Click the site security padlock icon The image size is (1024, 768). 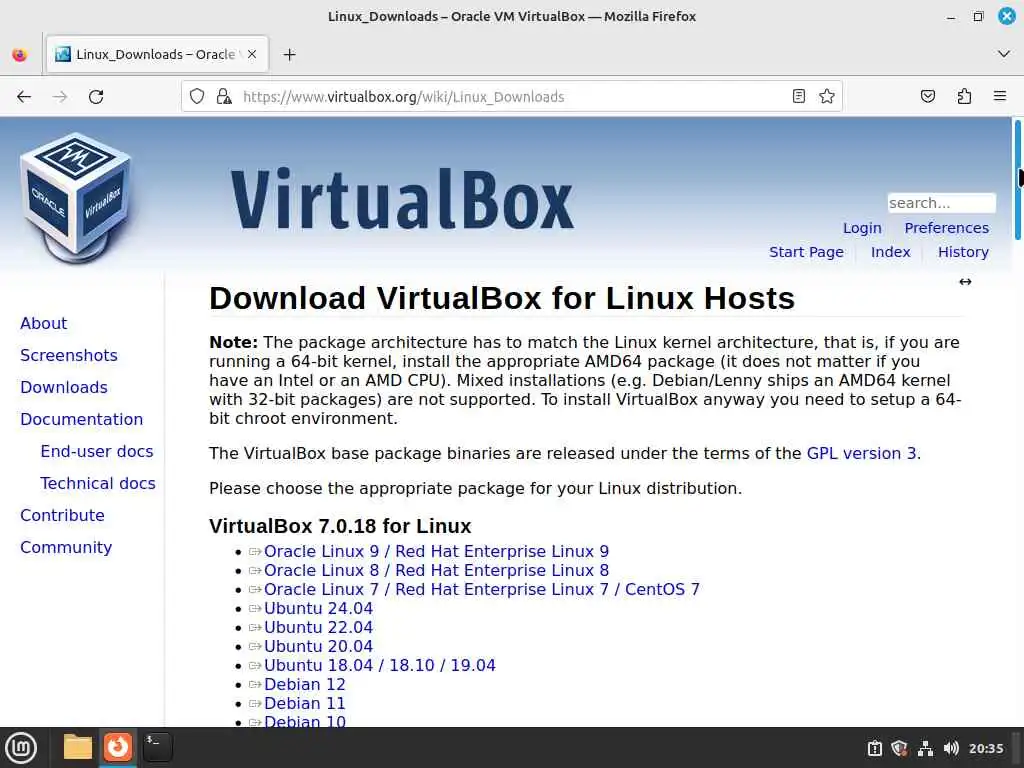224,97
